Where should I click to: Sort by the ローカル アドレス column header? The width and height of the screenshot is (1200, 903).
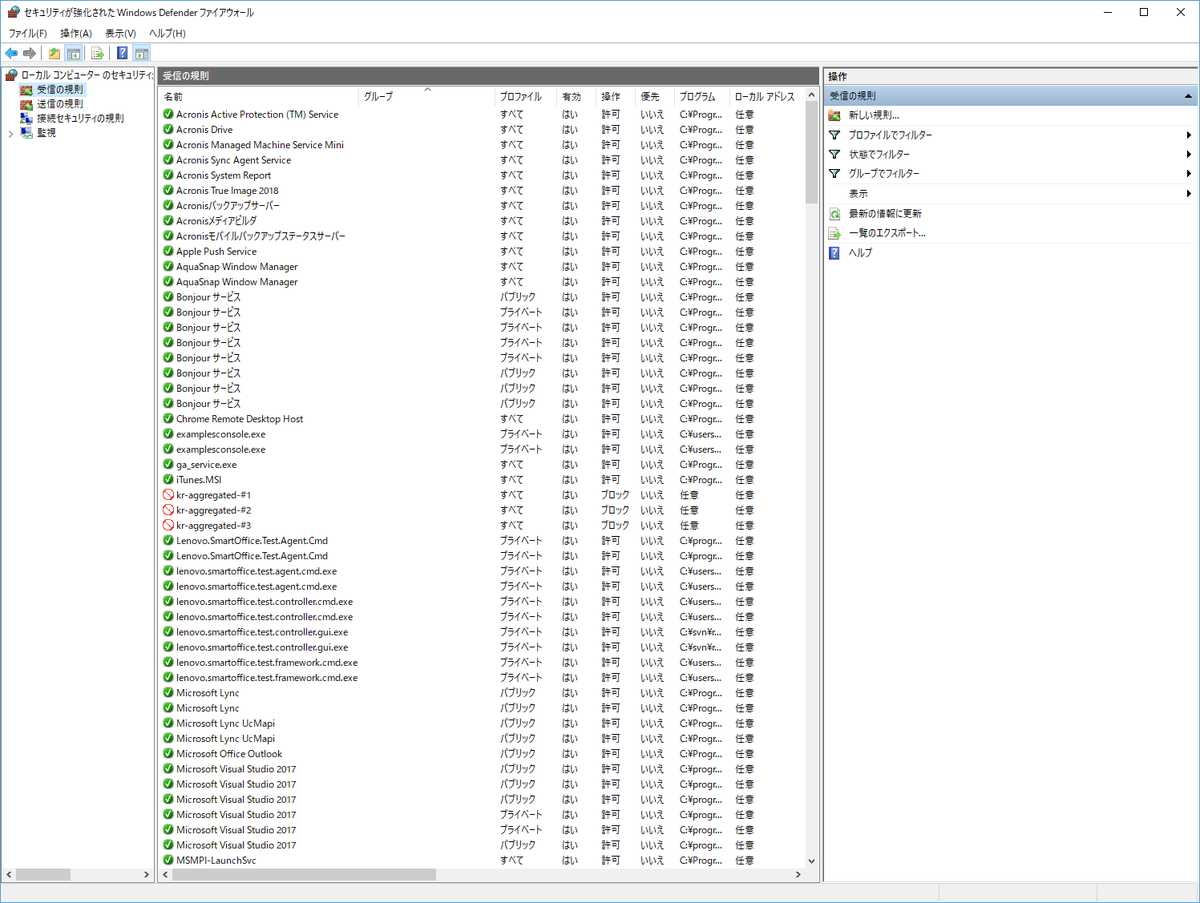tap(766, 97)
